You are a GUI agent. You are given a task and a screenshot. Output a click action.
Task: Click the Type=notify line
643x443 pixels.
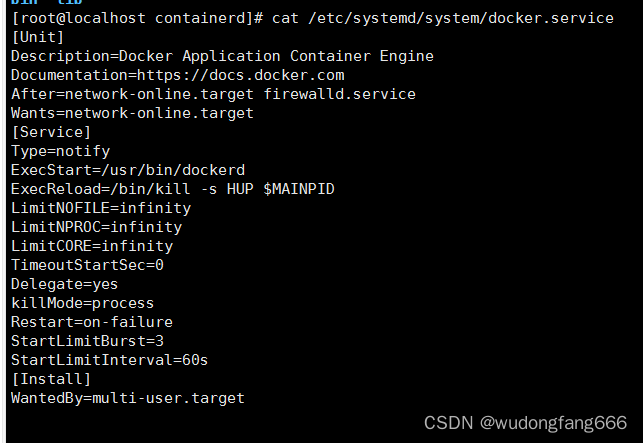click(x=60, y=151)
